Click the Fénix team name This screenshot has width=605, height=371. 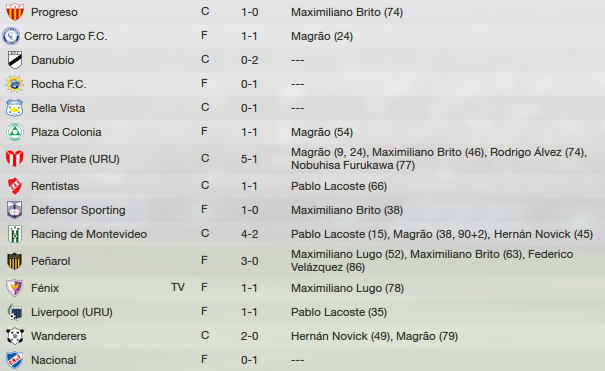(x=45, y=288)
